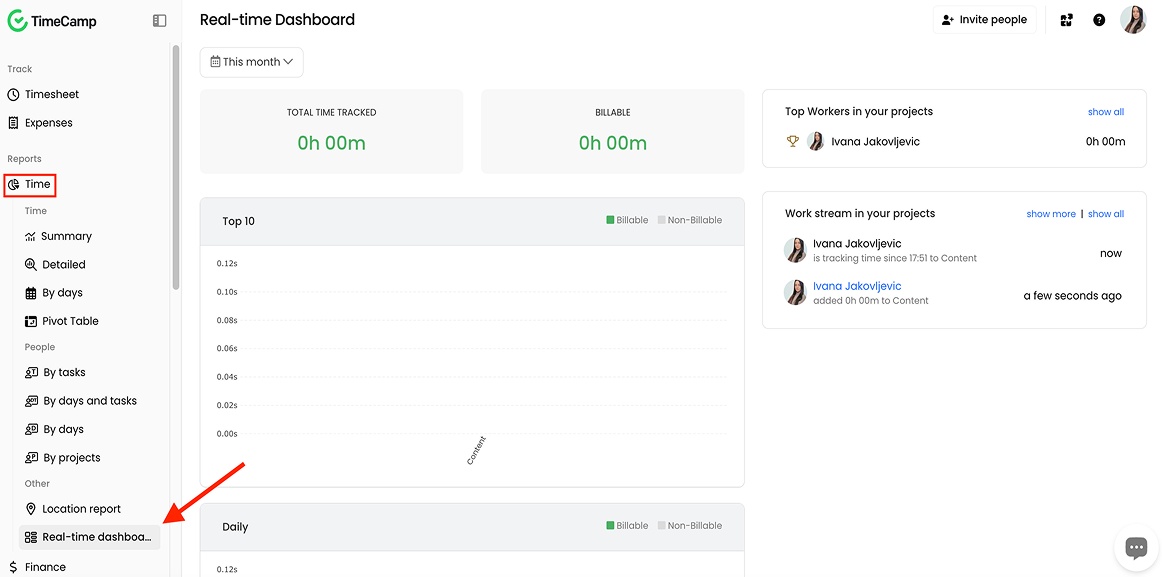Image resolution: width=1162 pixels, height=577 pixels.
Task: Click show all for Top Workers
Action: pyautogui.click(x=1105, y=111)
